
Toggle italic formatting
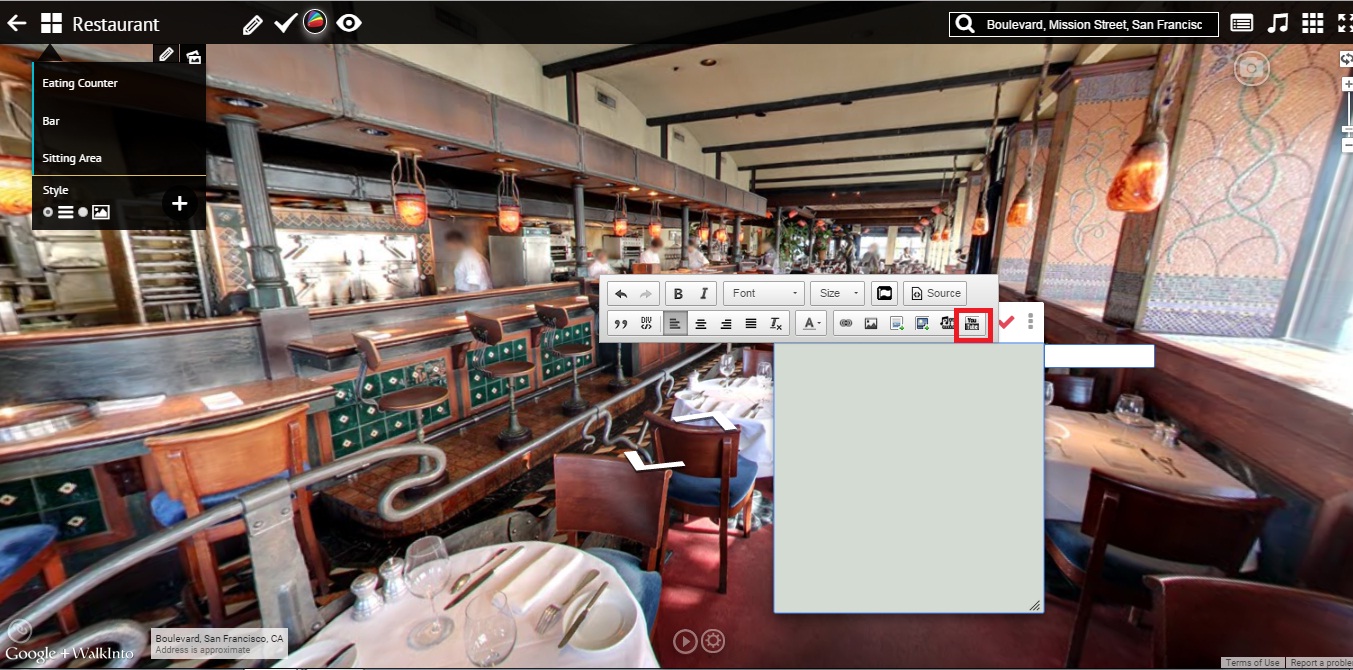(x=703, y=293)
